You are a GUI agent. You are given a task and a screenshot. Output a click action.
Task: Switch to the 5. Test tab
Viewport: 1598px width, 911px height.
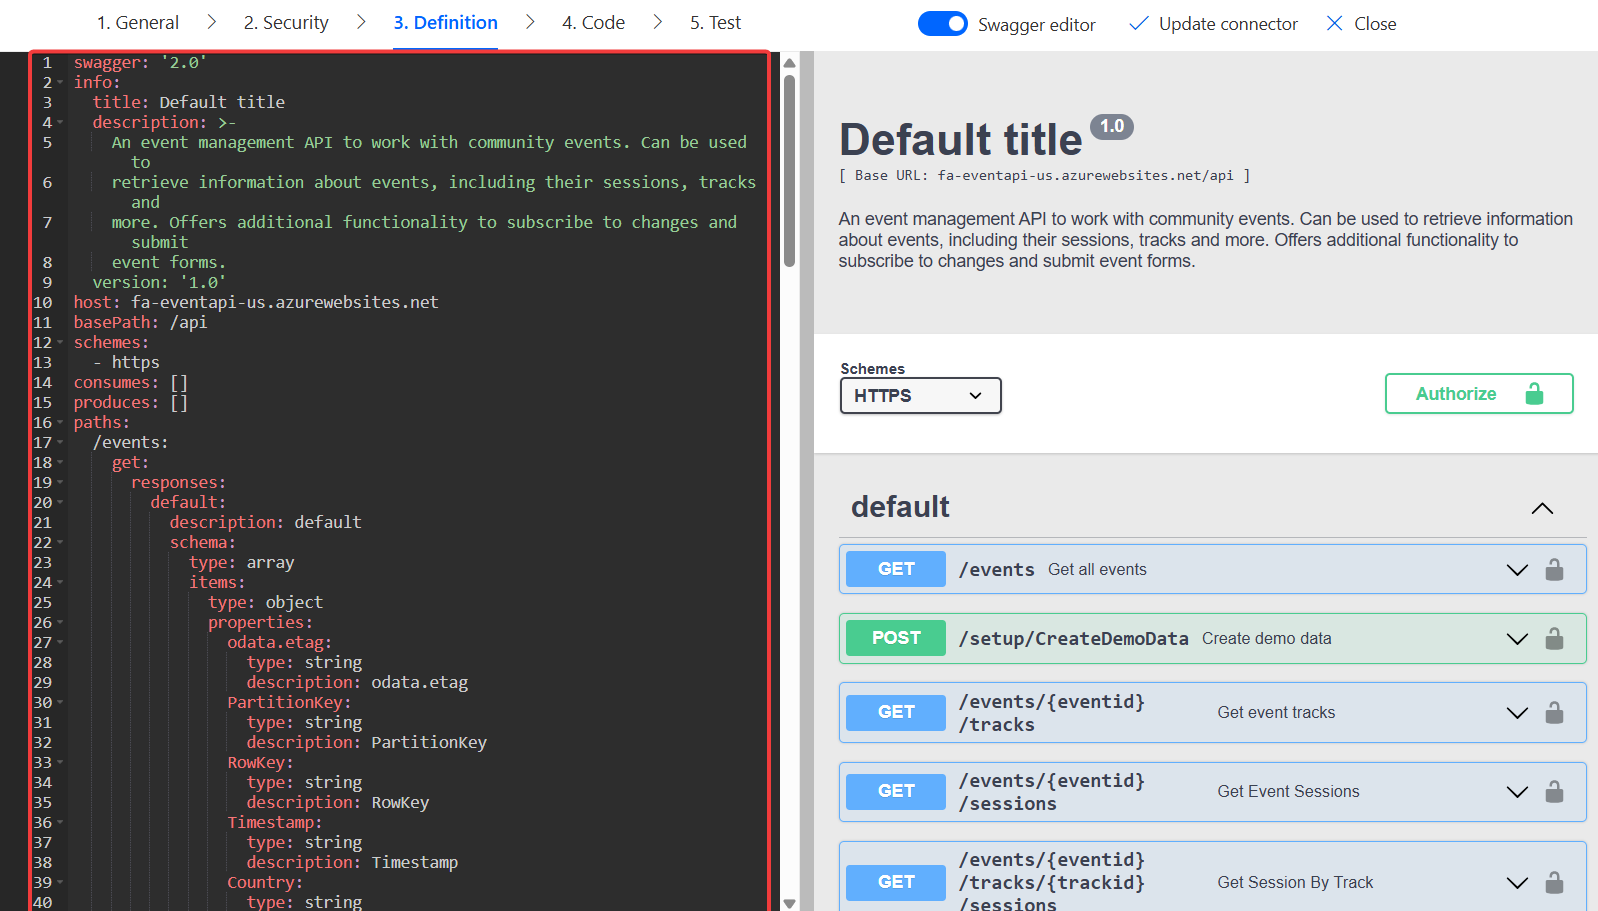(x=715, y=23)
